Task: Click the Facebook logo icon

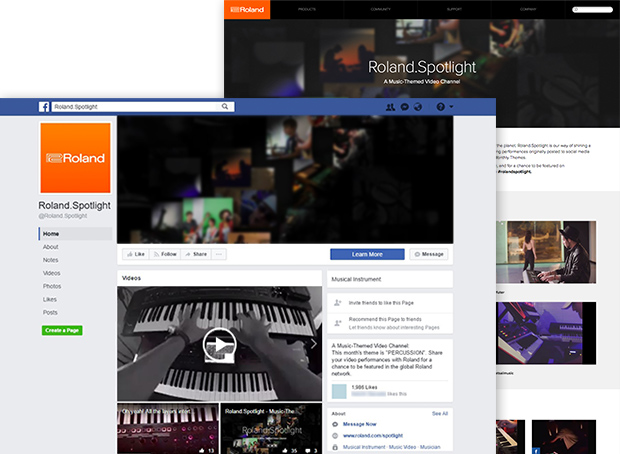Action: 44,107
